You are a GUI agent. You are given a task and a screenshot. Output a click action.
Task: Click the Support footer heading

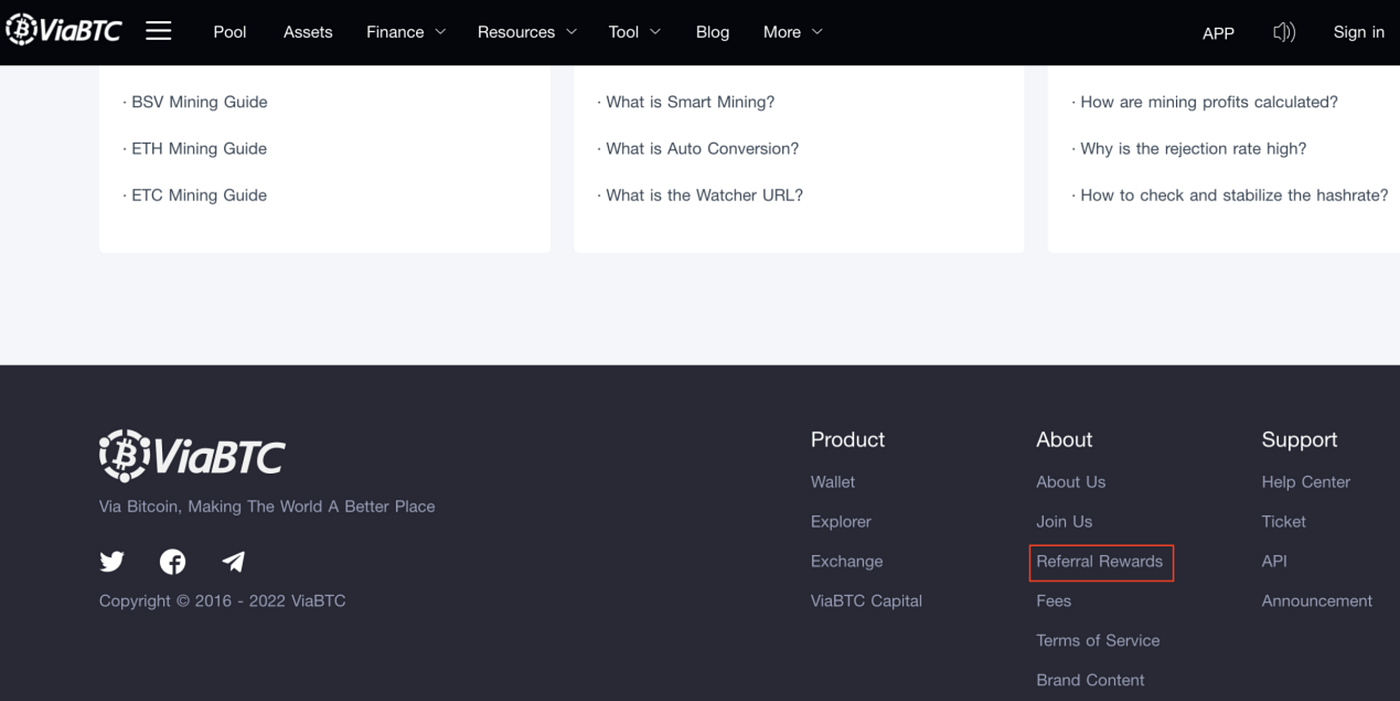[1300, 440]
